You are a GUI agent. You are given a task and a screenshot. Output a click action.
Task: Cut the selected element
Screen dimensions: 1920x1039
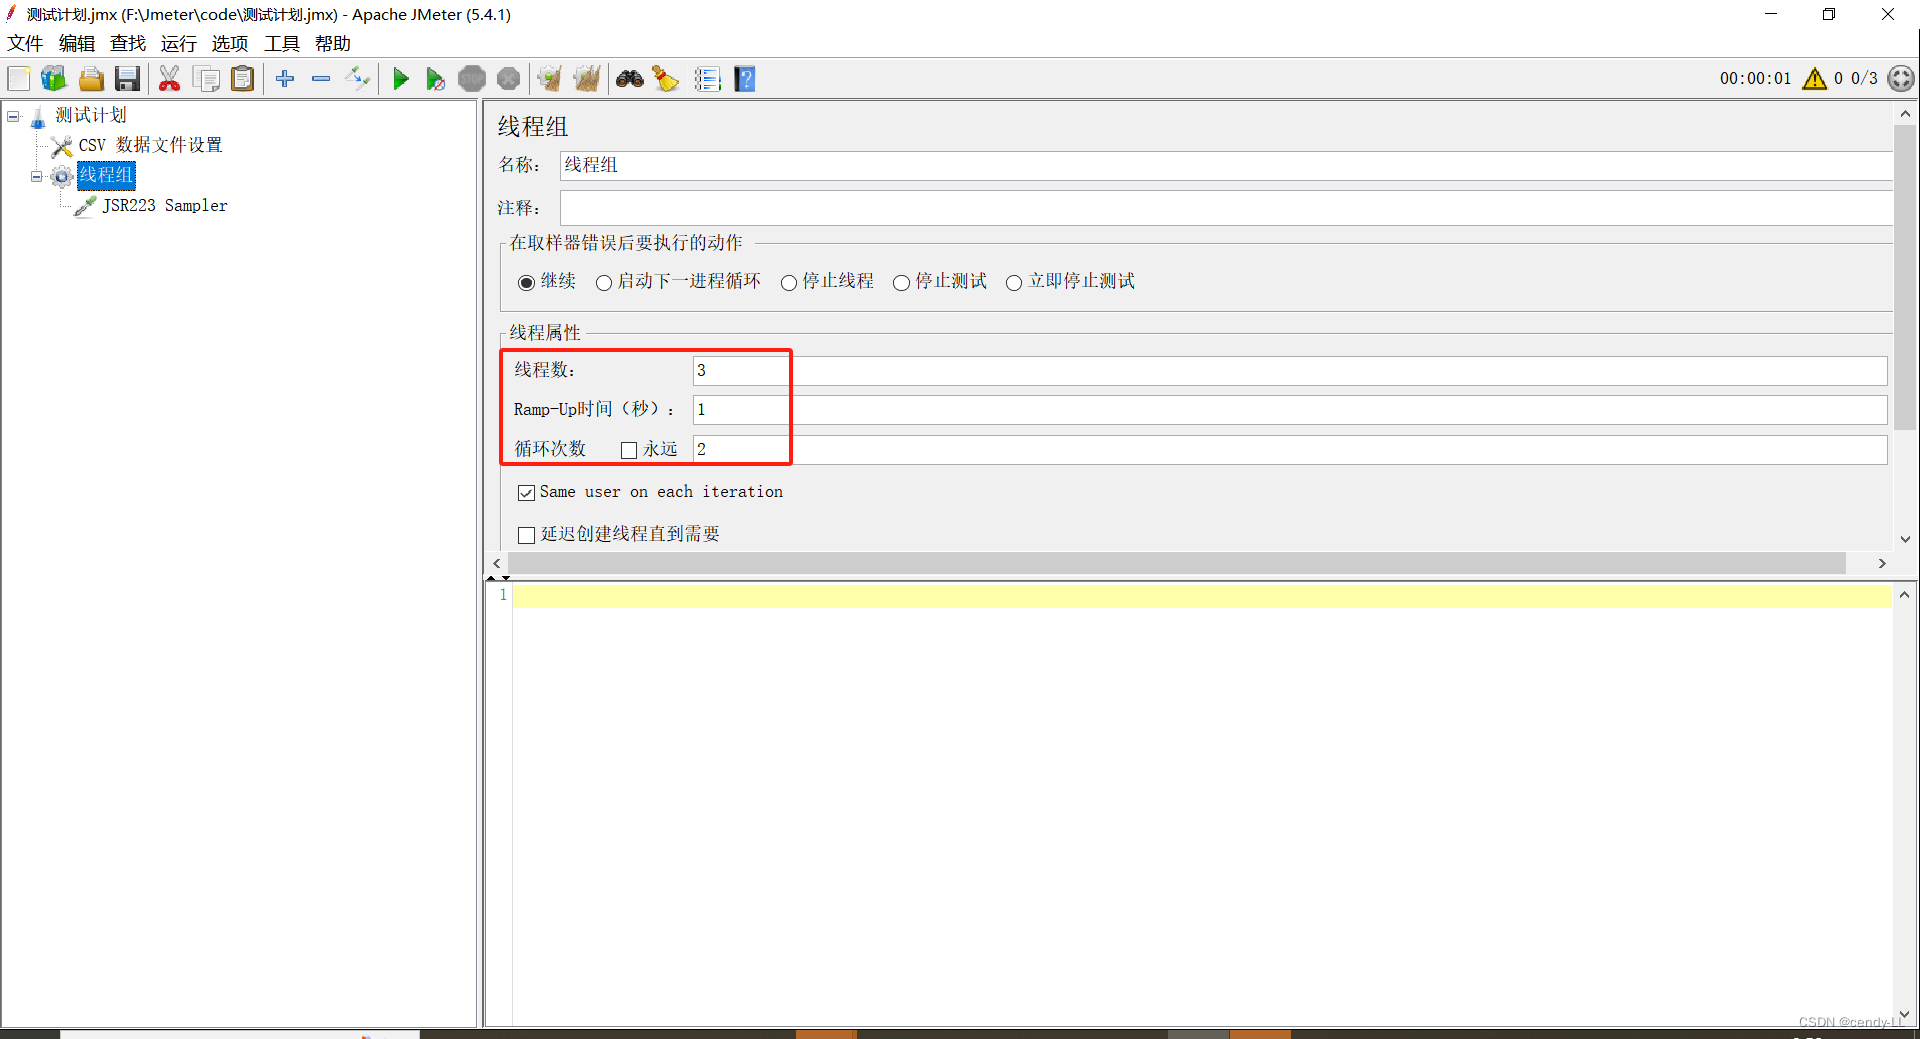(169, 78)
